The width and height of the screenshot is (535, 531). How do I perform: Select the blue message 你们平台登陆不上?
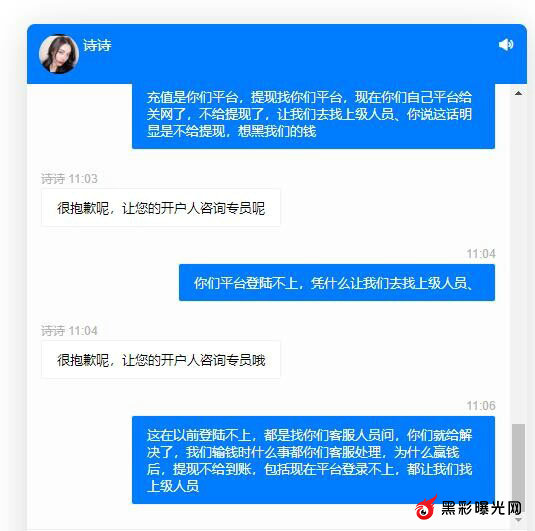(337, 283)
